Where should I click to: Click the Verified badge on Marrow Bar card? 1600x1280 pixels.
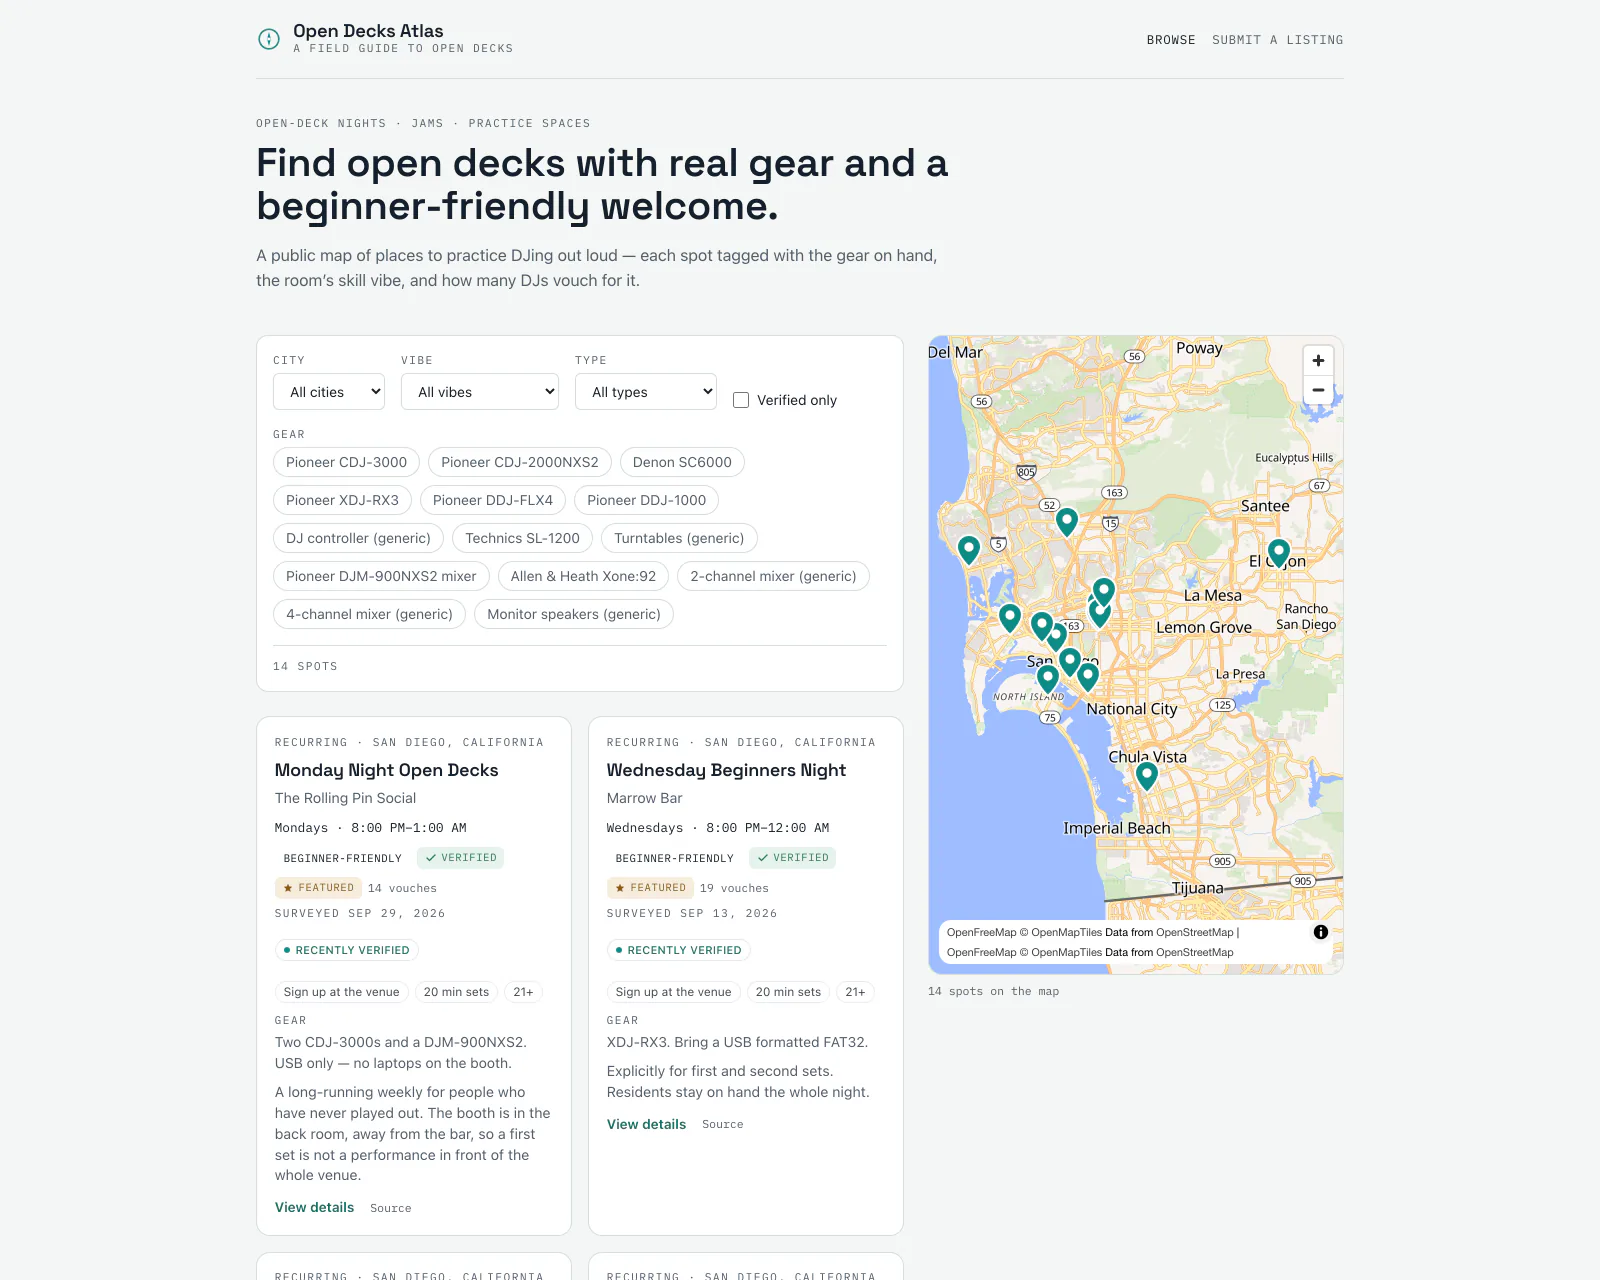tap(793, 858)
